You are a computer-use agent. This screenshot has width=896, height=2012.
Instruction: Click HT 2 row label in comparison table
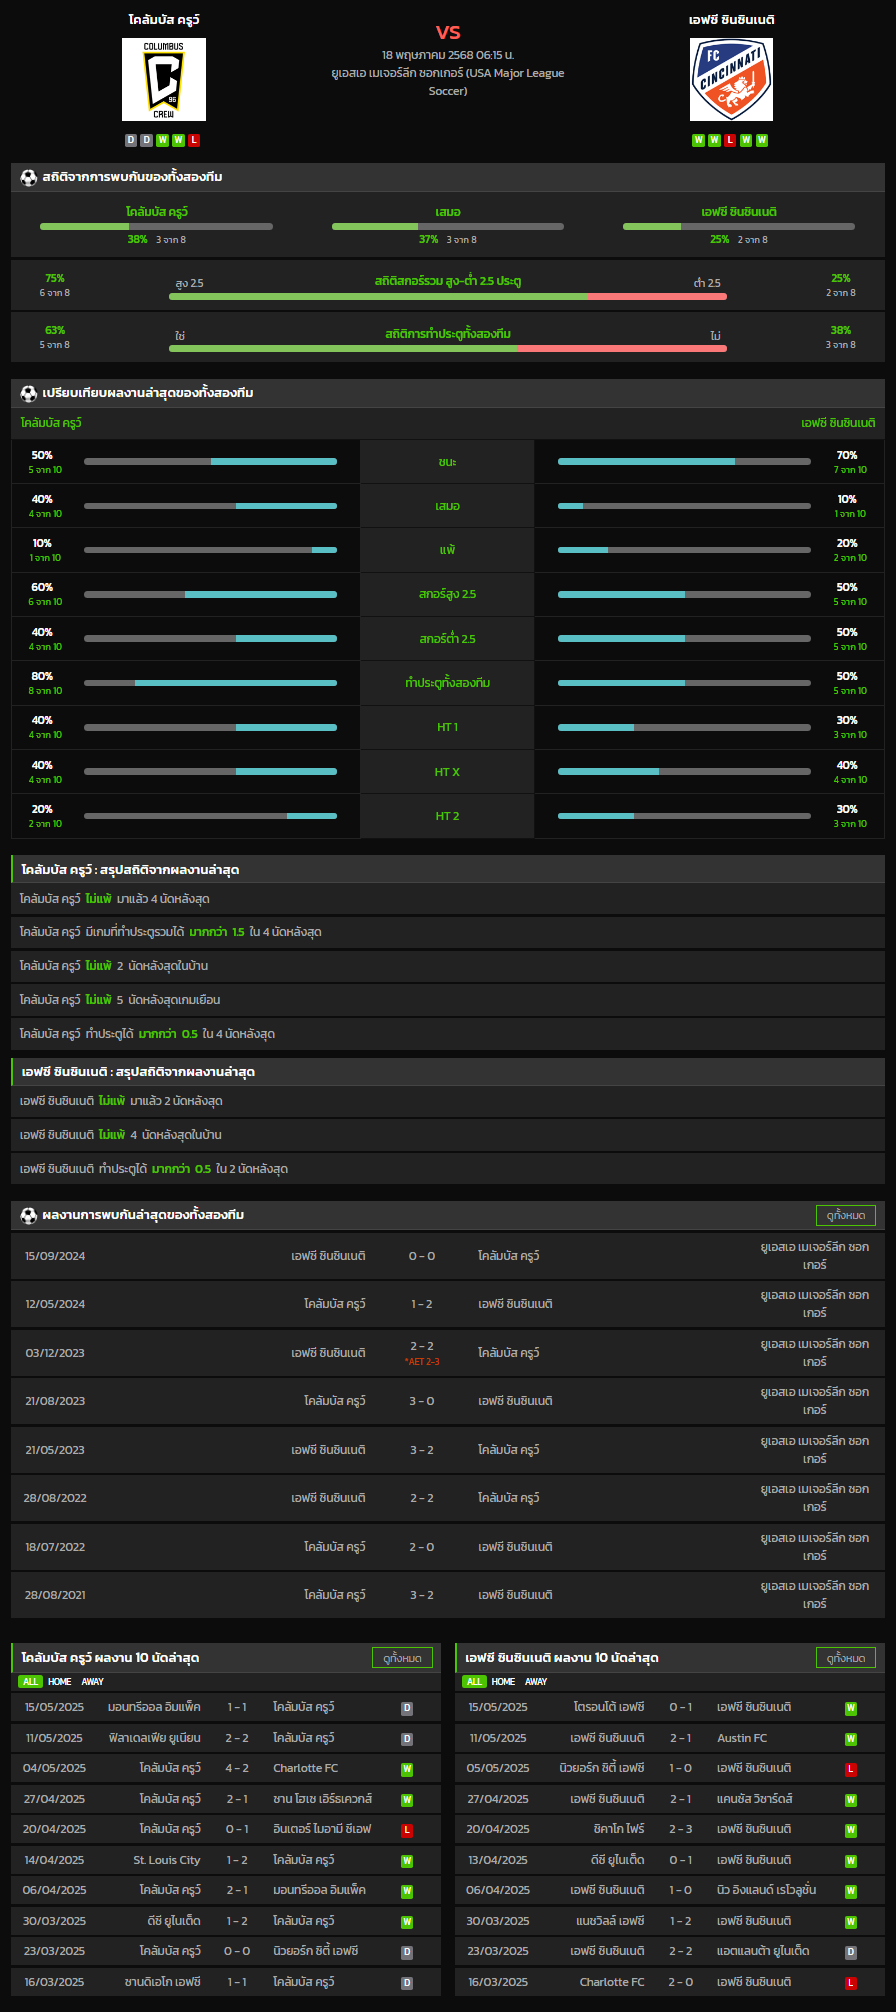[447, 816]
